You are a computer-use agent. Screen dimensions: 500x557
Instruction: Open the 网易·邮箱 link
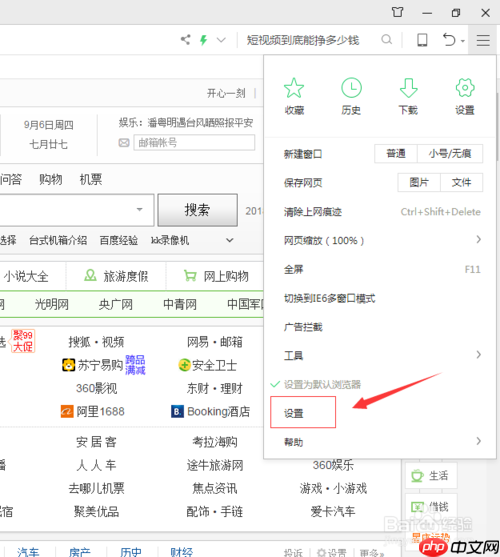[x=215, y=342]
